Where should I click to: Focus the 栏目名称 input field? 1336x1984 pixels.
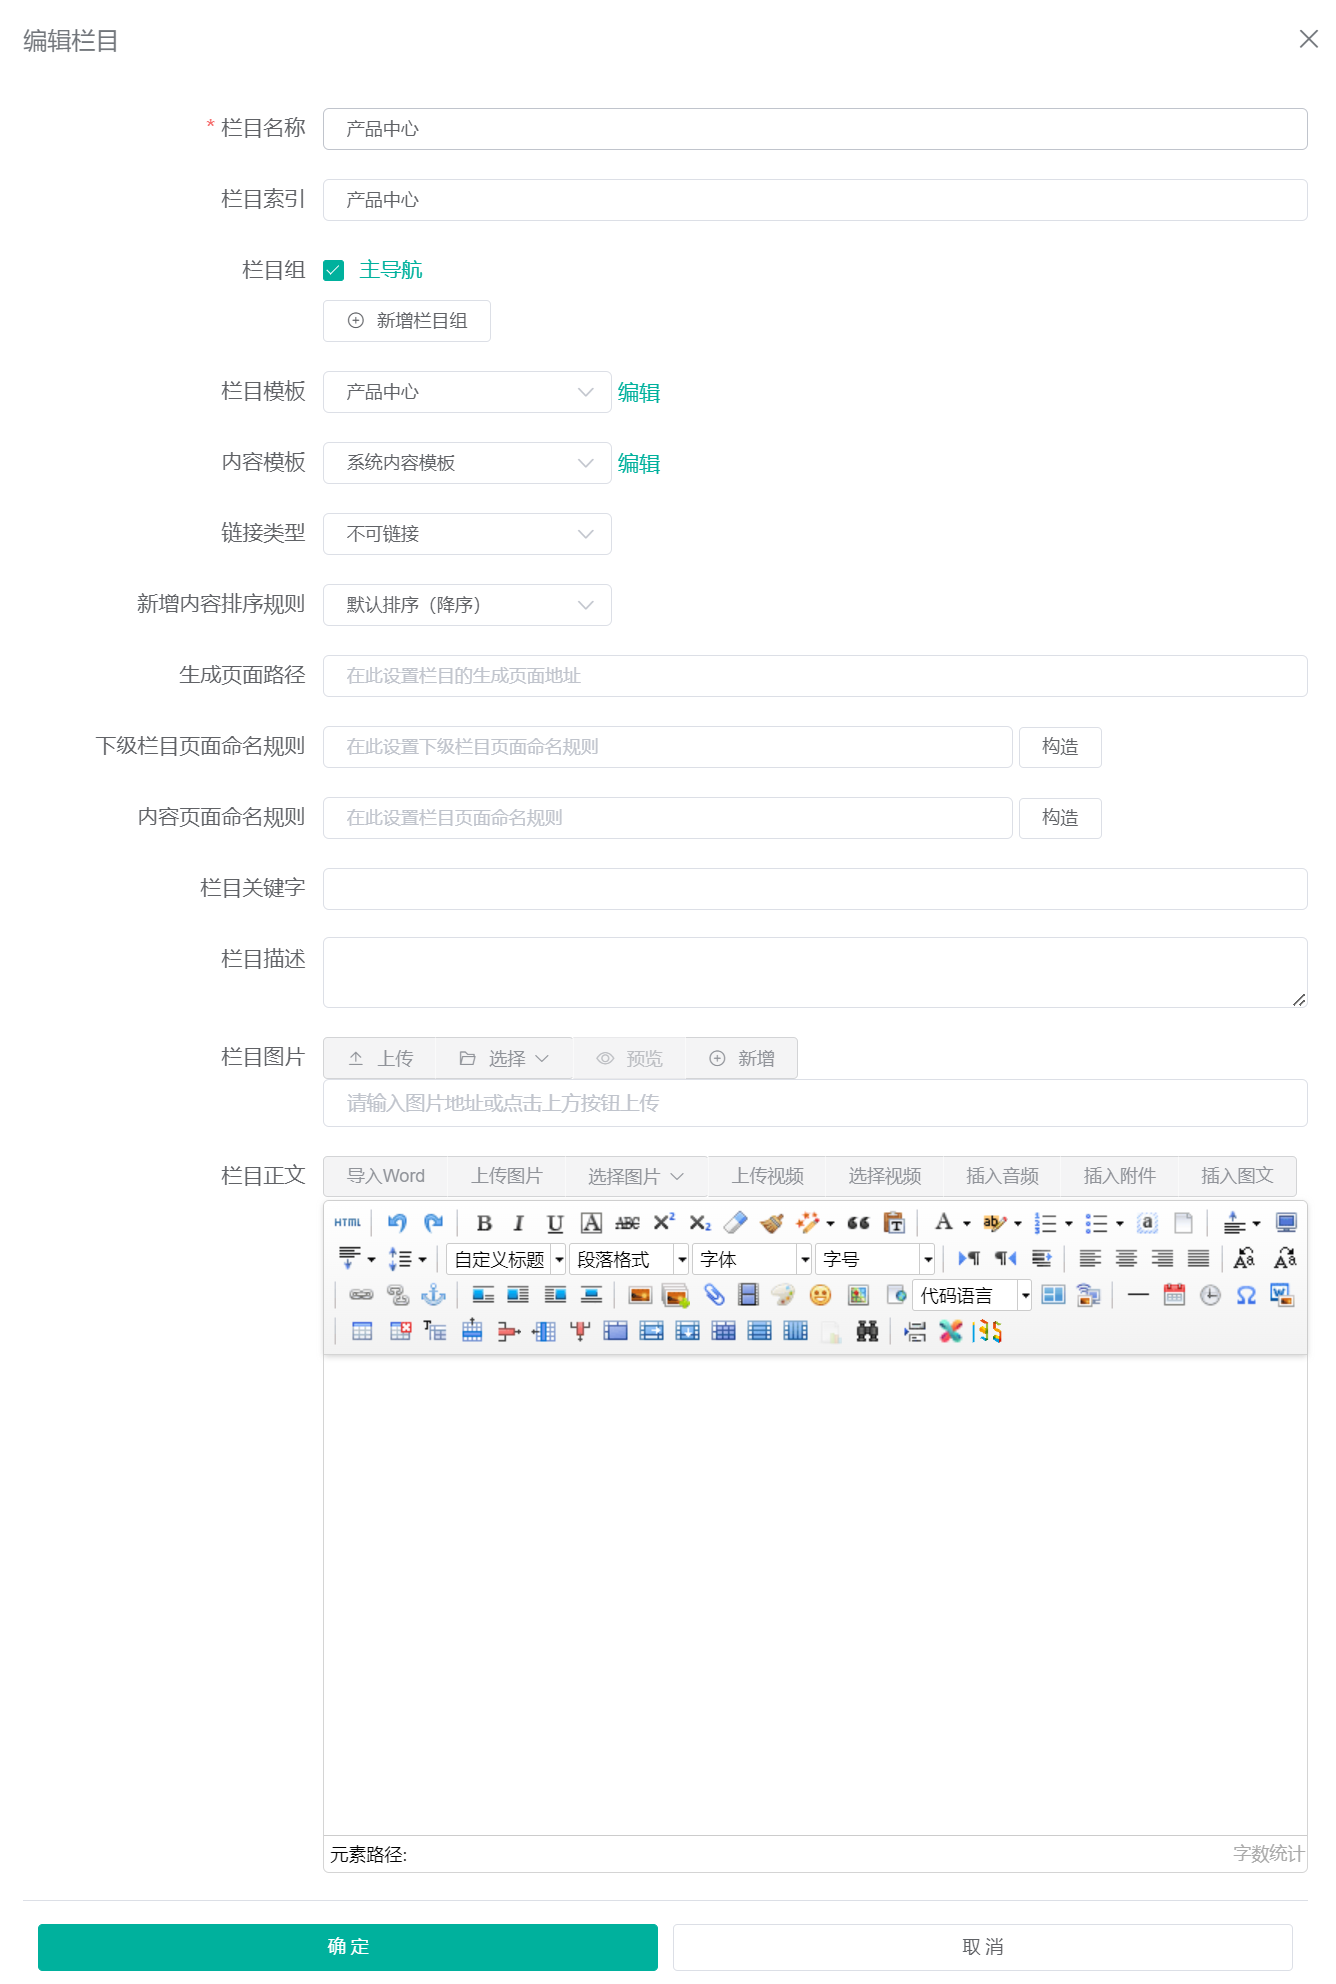815,129
